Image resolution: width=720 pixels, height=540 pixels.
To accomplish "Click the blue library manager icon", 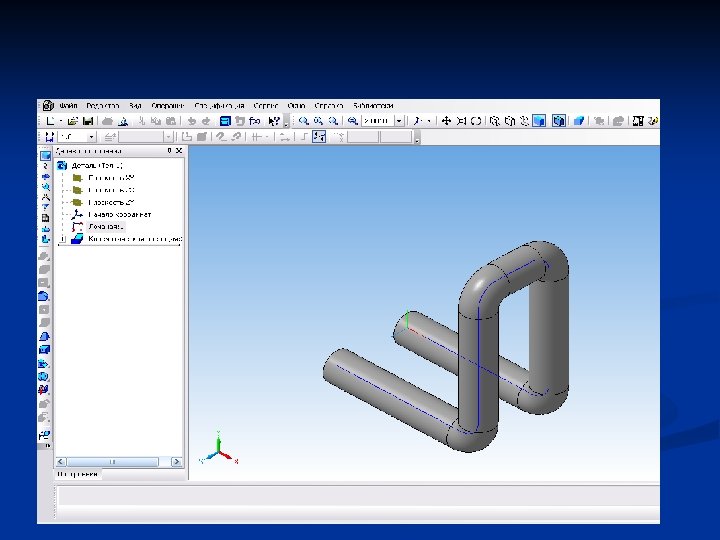I will click(225, 121).
